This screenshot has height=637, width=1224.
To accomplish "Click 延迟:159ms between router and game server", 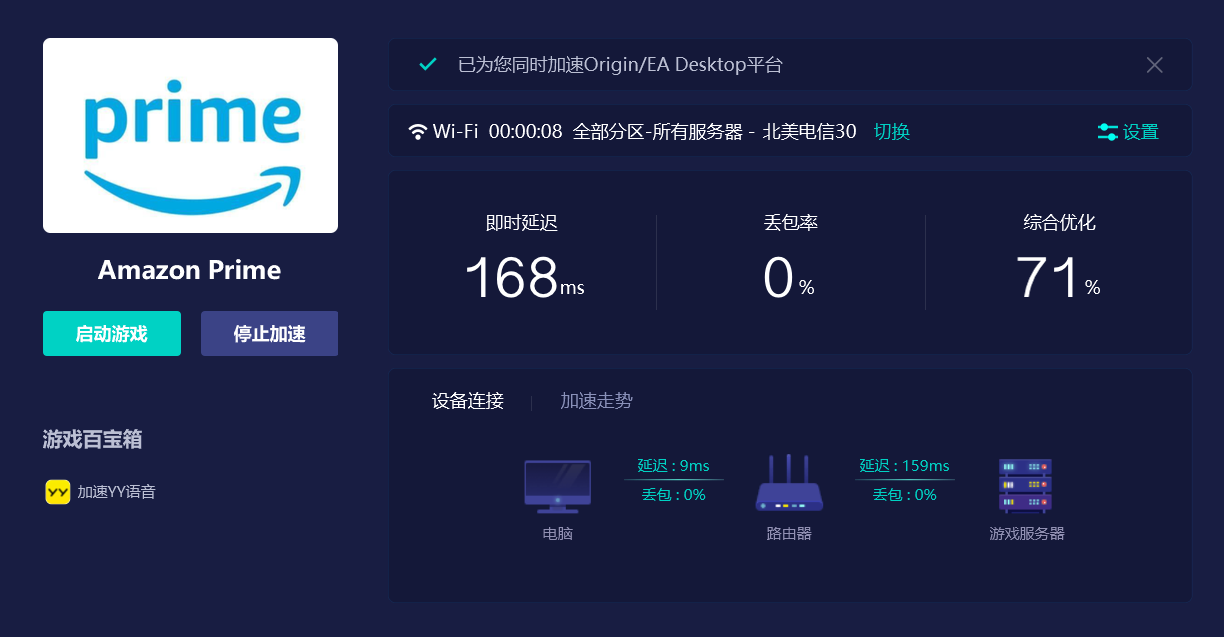I will click(904, 466).
